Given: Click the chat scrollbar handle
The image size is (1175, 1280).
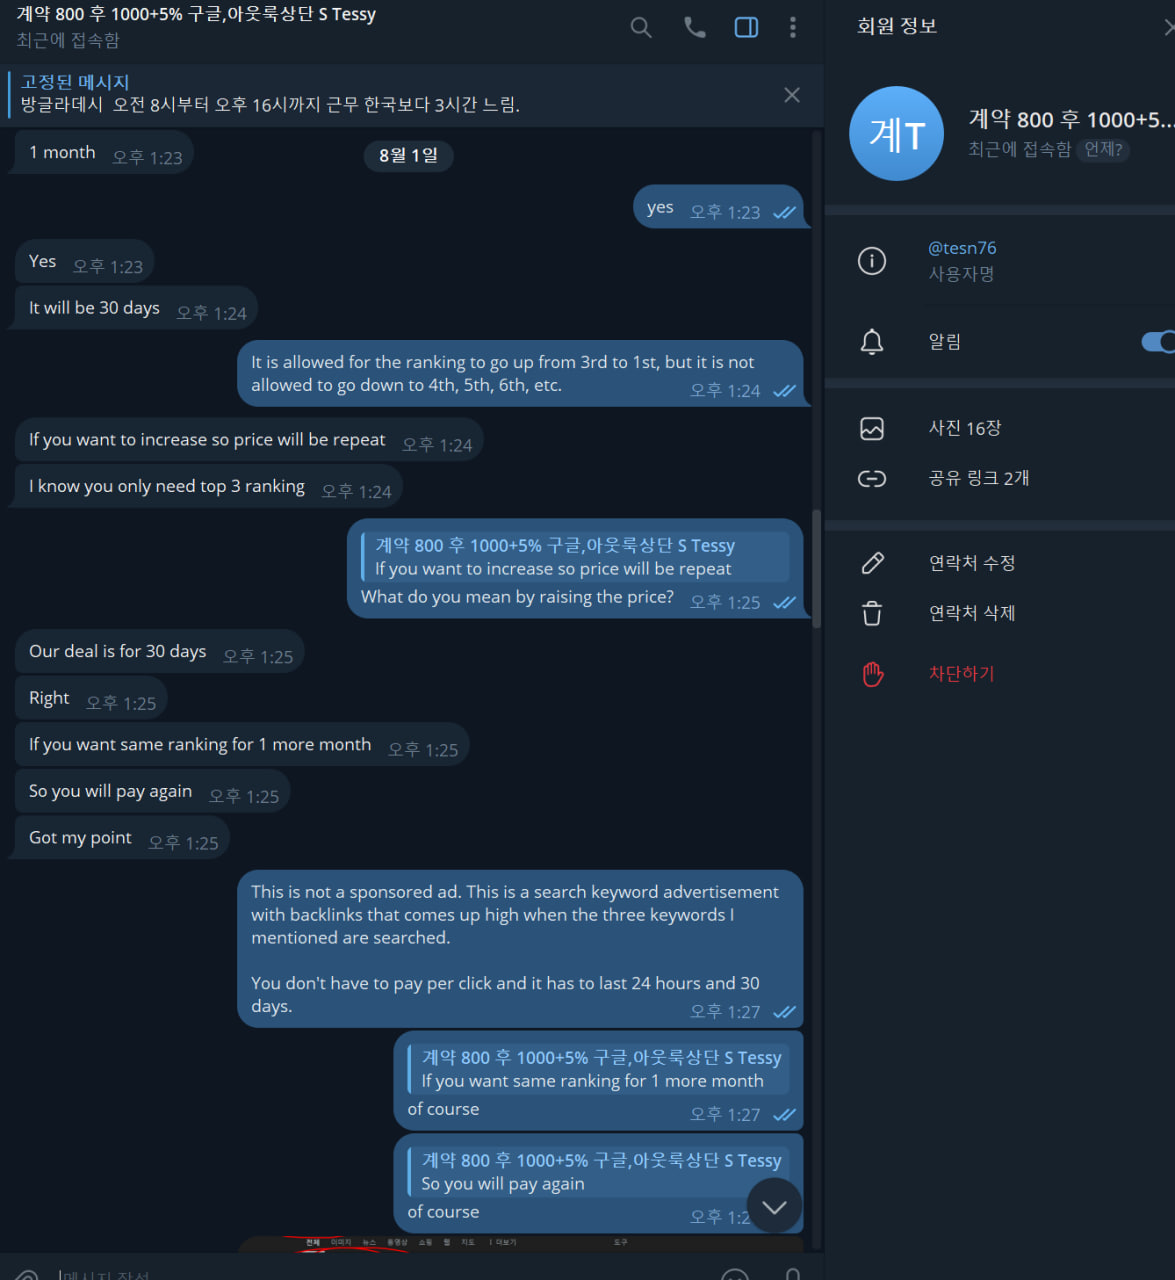Looking at the screenshot, I should tap(817, 568).
